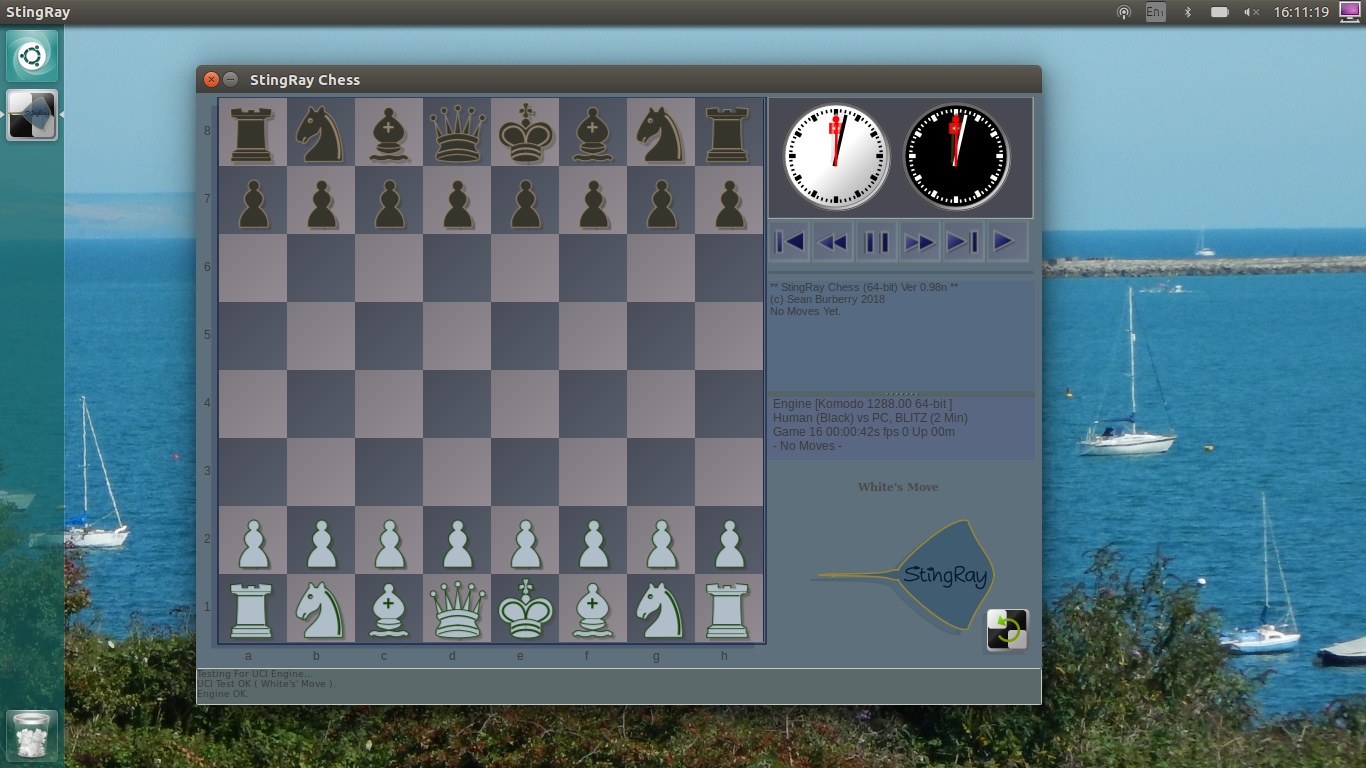Click 'Human (Black) vs PC, BLITZ' line
The image size is (1366, 768).
pos(870,418)
